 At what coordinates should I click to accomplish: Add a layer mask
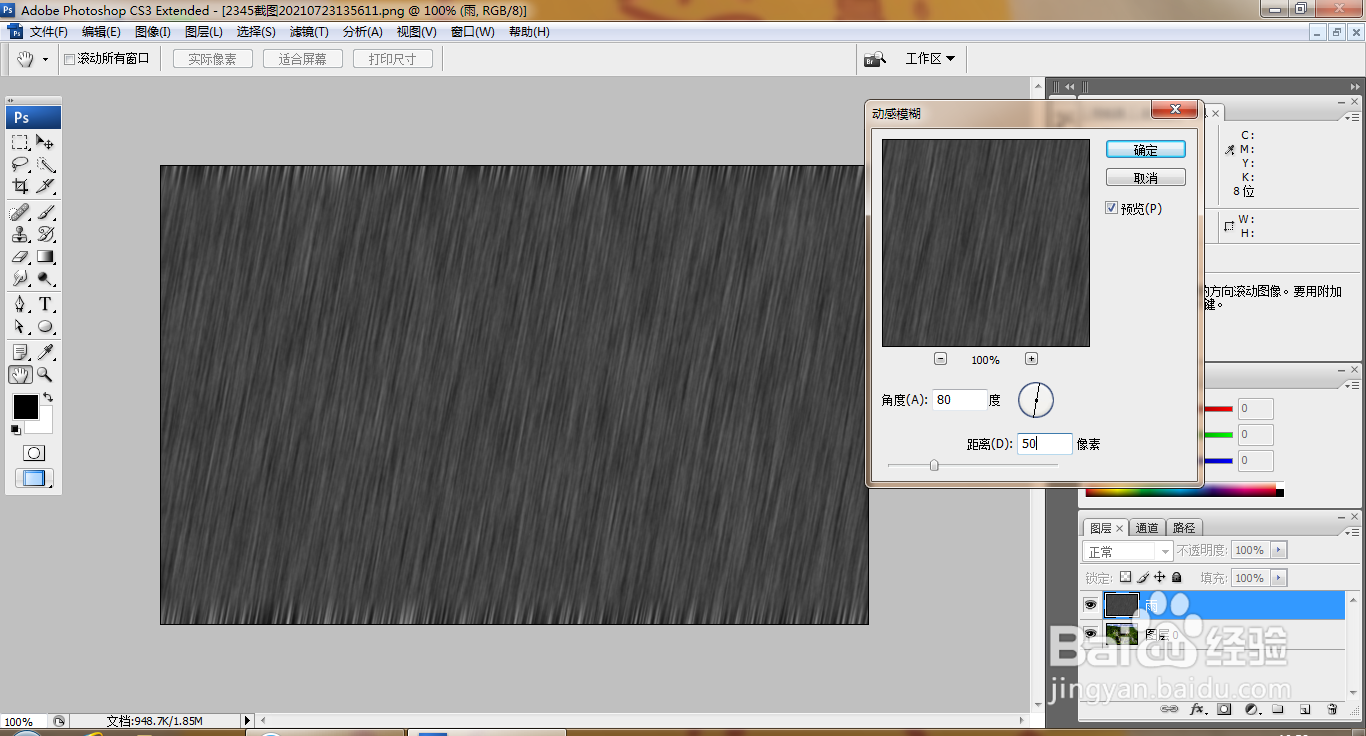[1224, 709]
